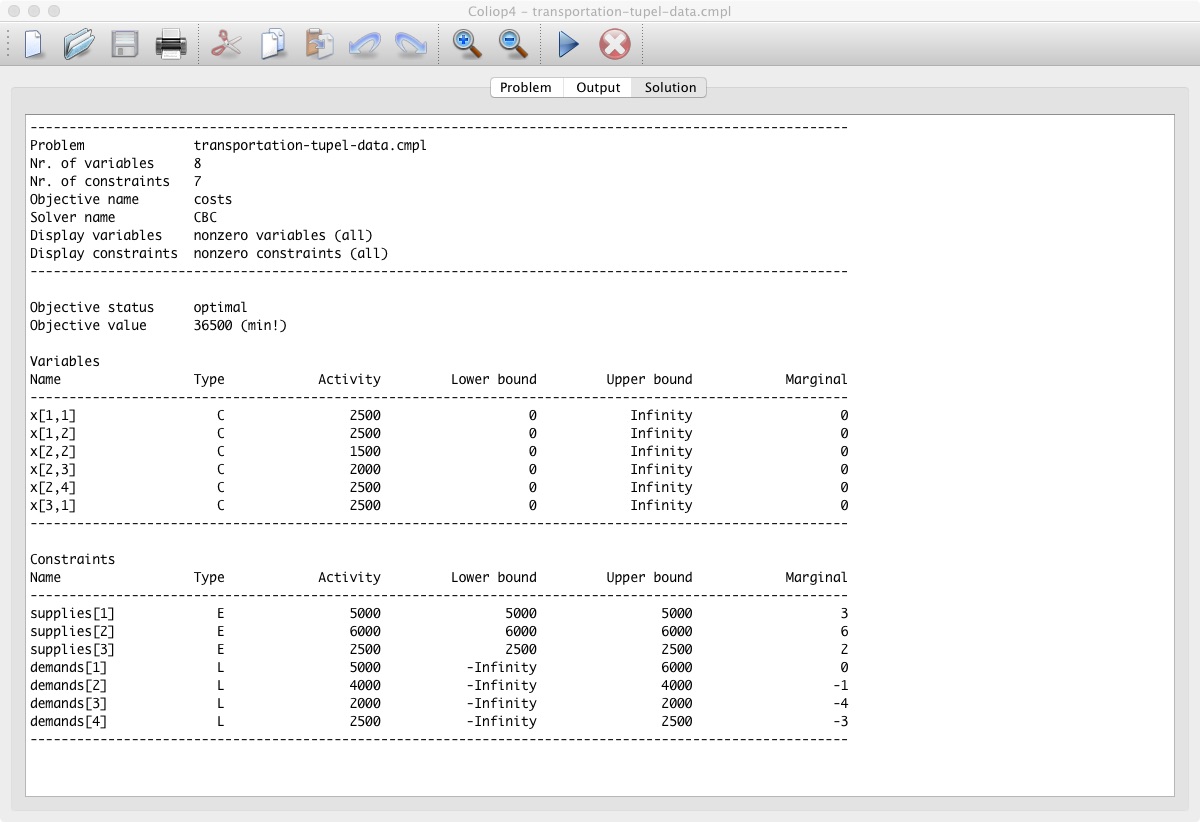Click the paste clipboard icon
The image size is (1200, 822).
click(319, 45)
